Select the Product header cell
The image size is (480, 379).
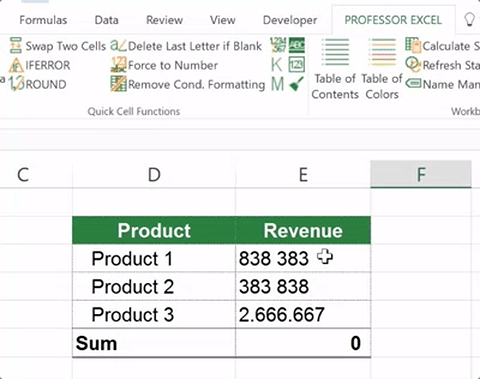(x=154, y=230)
